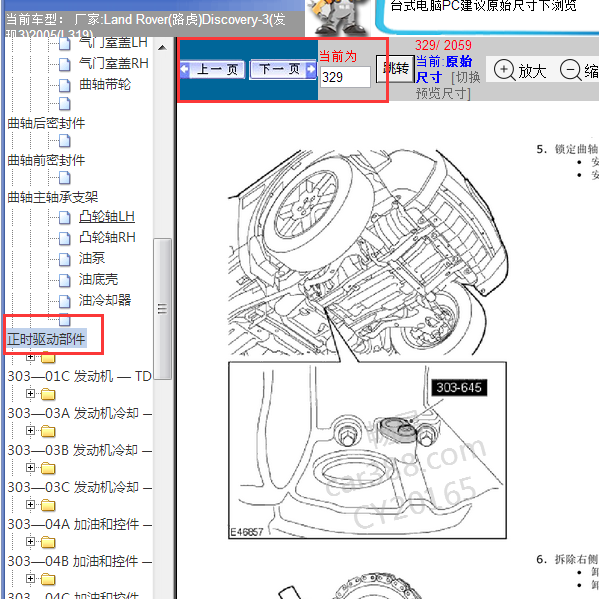Screen dimensions: 599x599
Task: Click the 放大 zoom in magnifier icon
Action: pyautogui.click(x=504, y=70)
